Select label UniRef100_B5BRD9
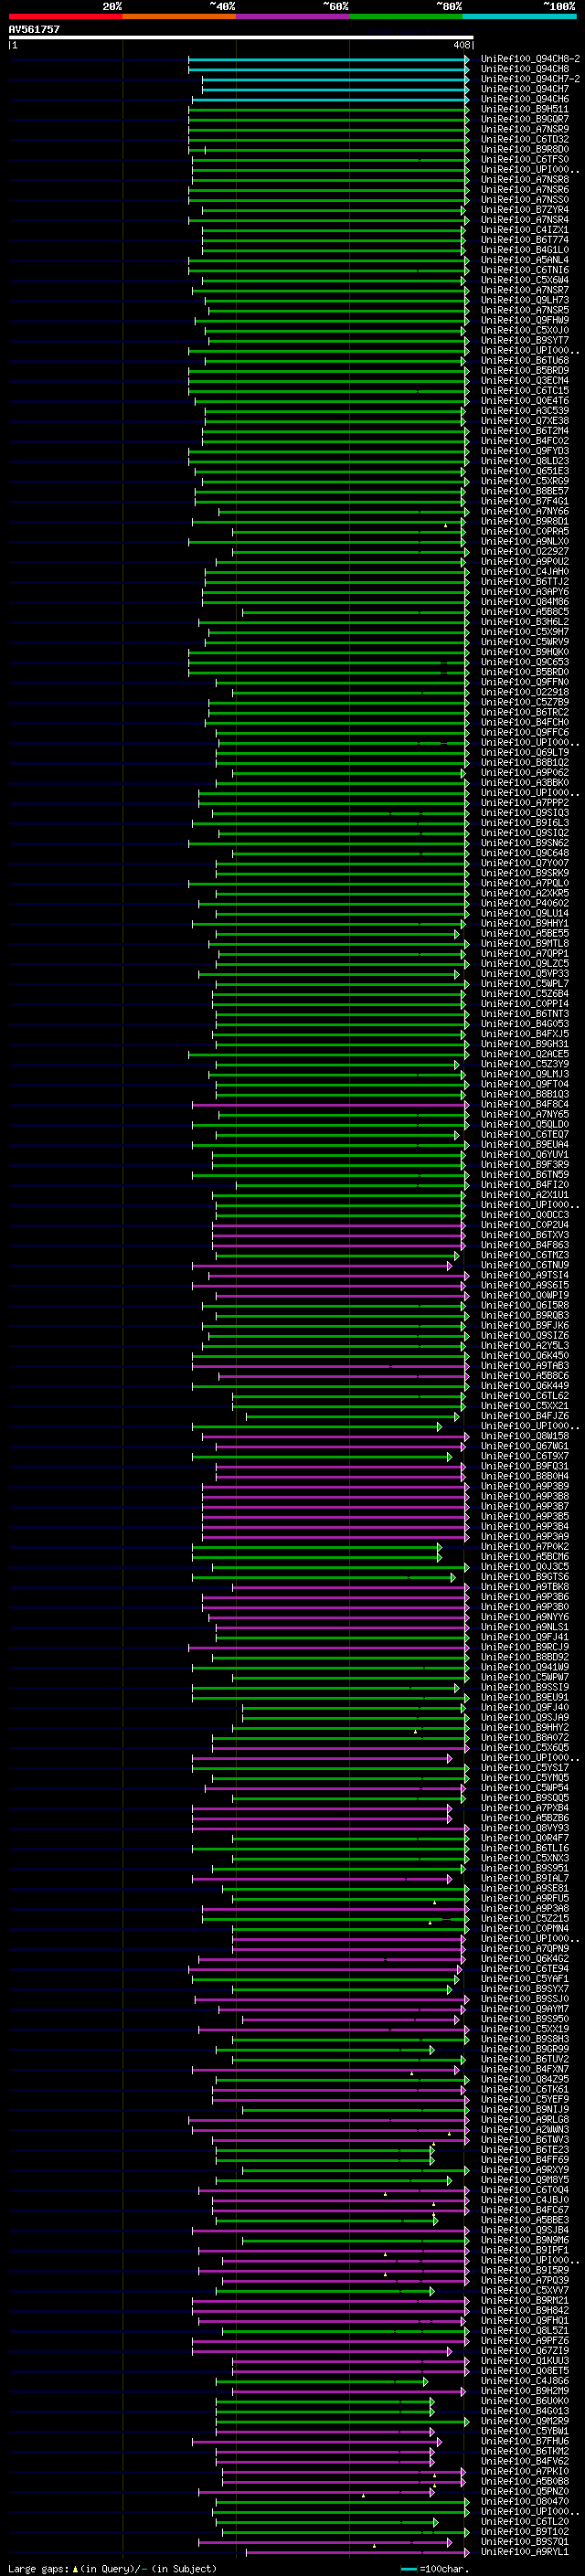The height and width of the screenshot is (2576, 585). 525,371
